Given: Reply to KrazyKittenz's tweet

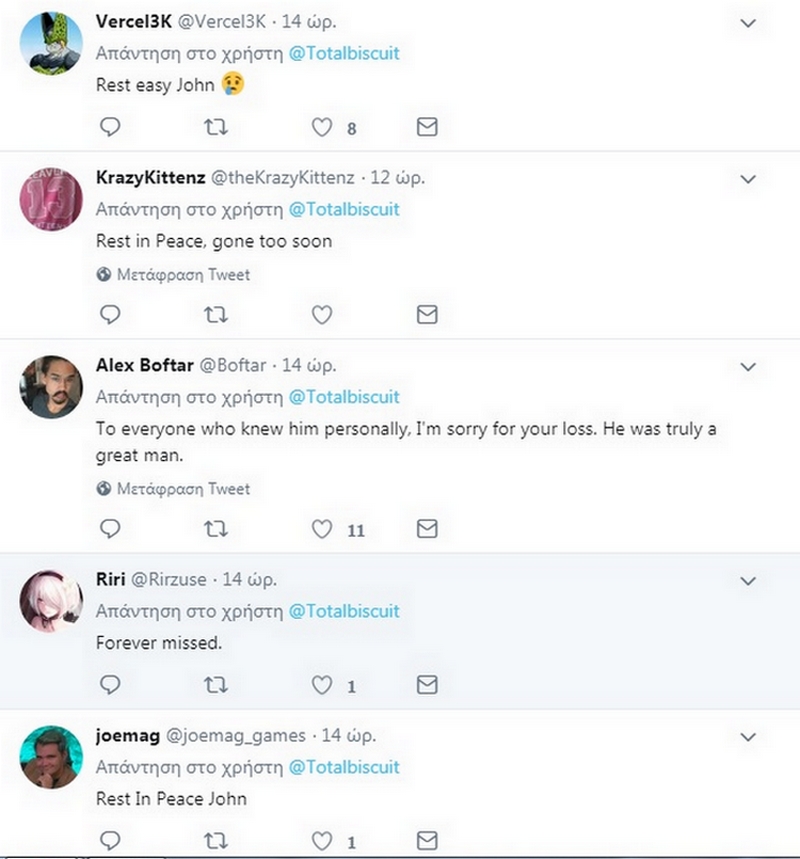Looking at the screenshot, I should (111, 314).
